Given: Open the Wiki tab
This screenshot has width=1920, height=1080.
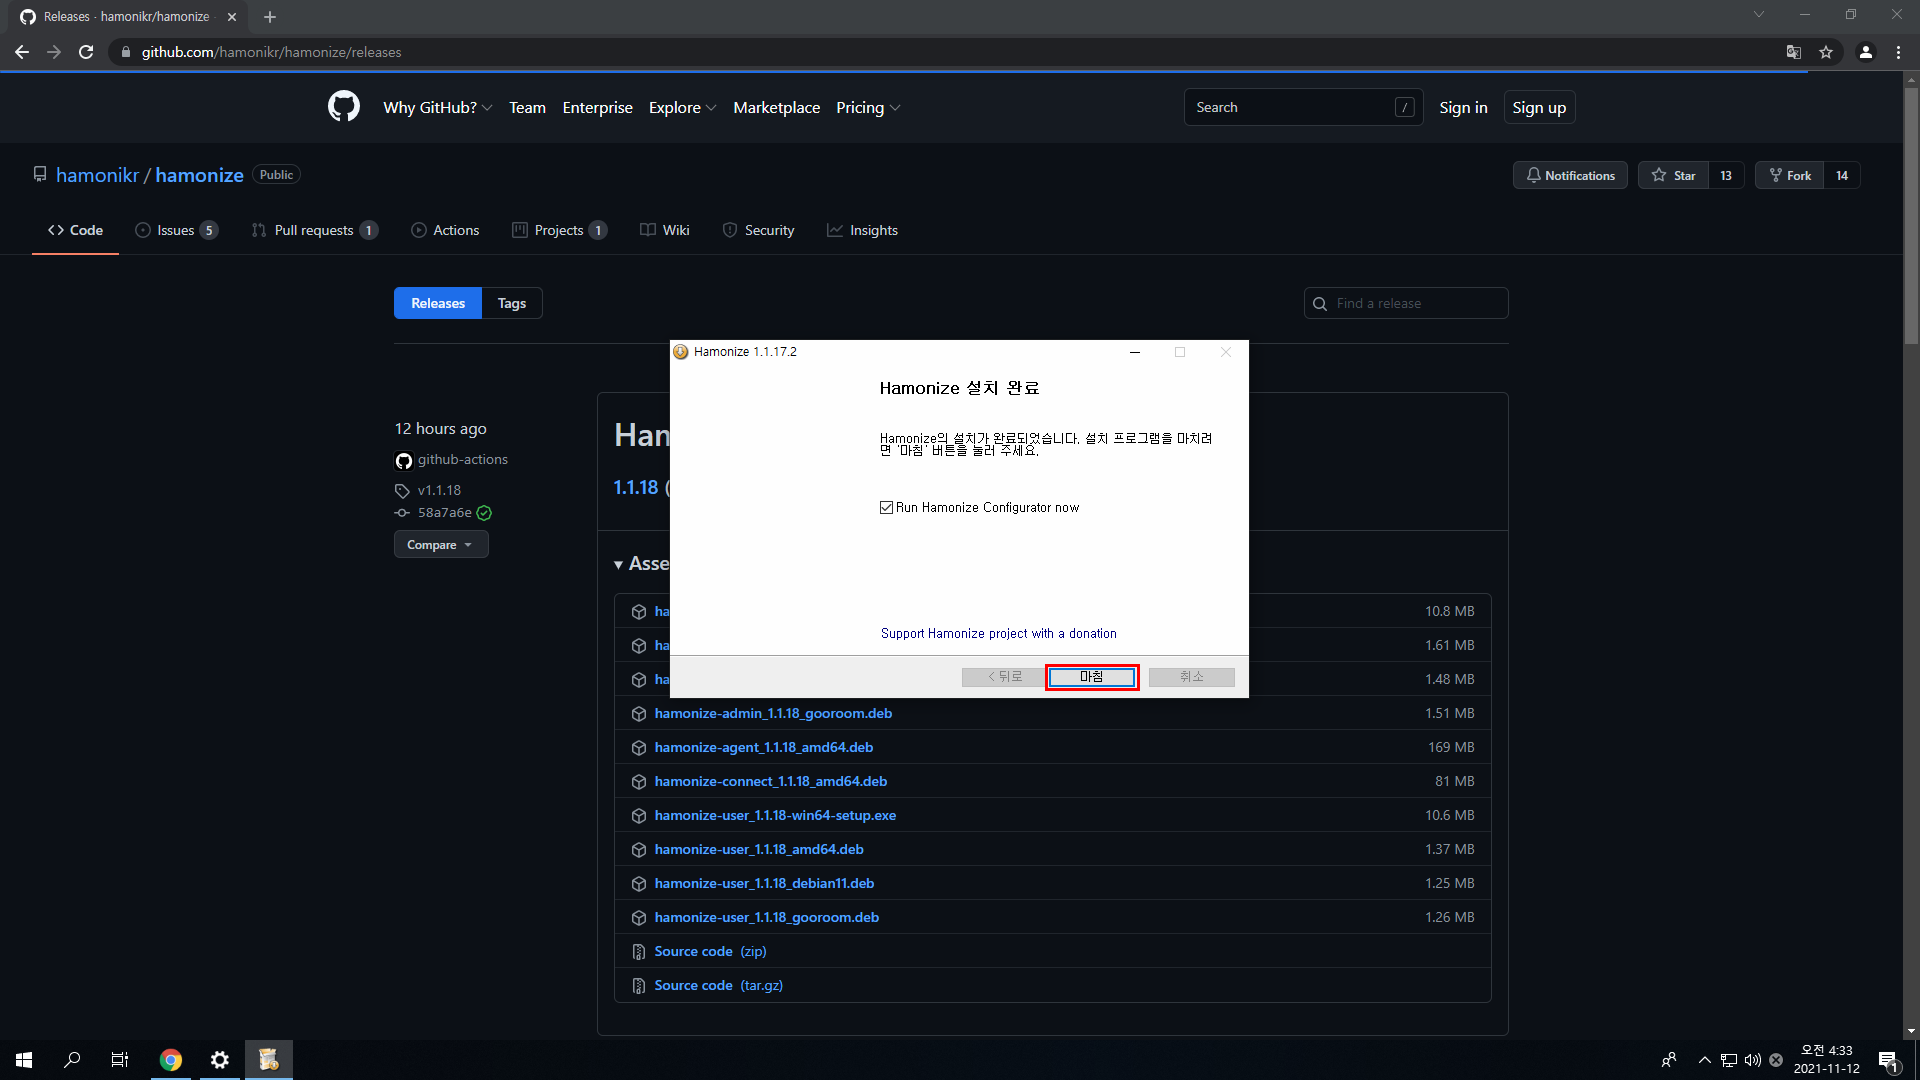Looking at the screenshot, I should tap(665, 230).
